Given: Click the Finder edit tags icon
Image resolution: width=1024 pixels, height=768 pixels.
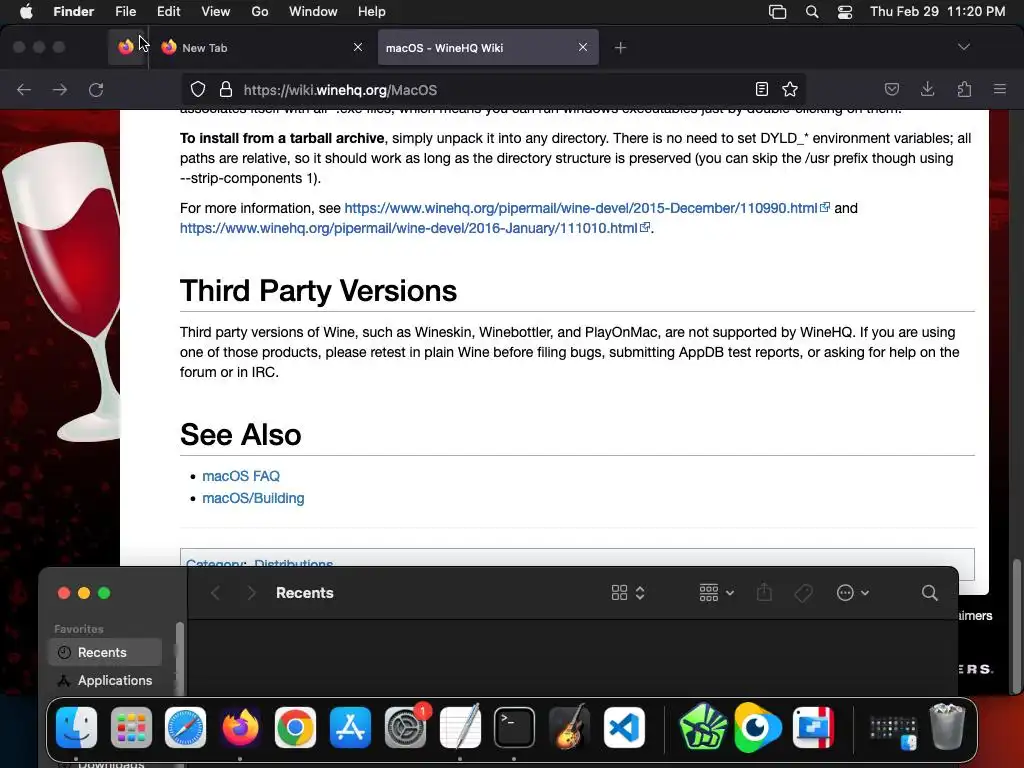Looking at the screenshot, I should (x=804, y=593).
